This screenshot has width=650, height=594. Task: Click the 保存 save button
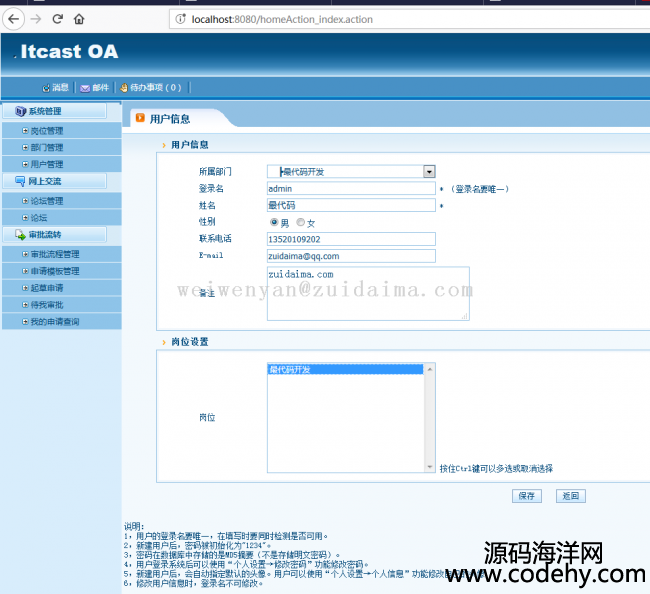(527, 496)
